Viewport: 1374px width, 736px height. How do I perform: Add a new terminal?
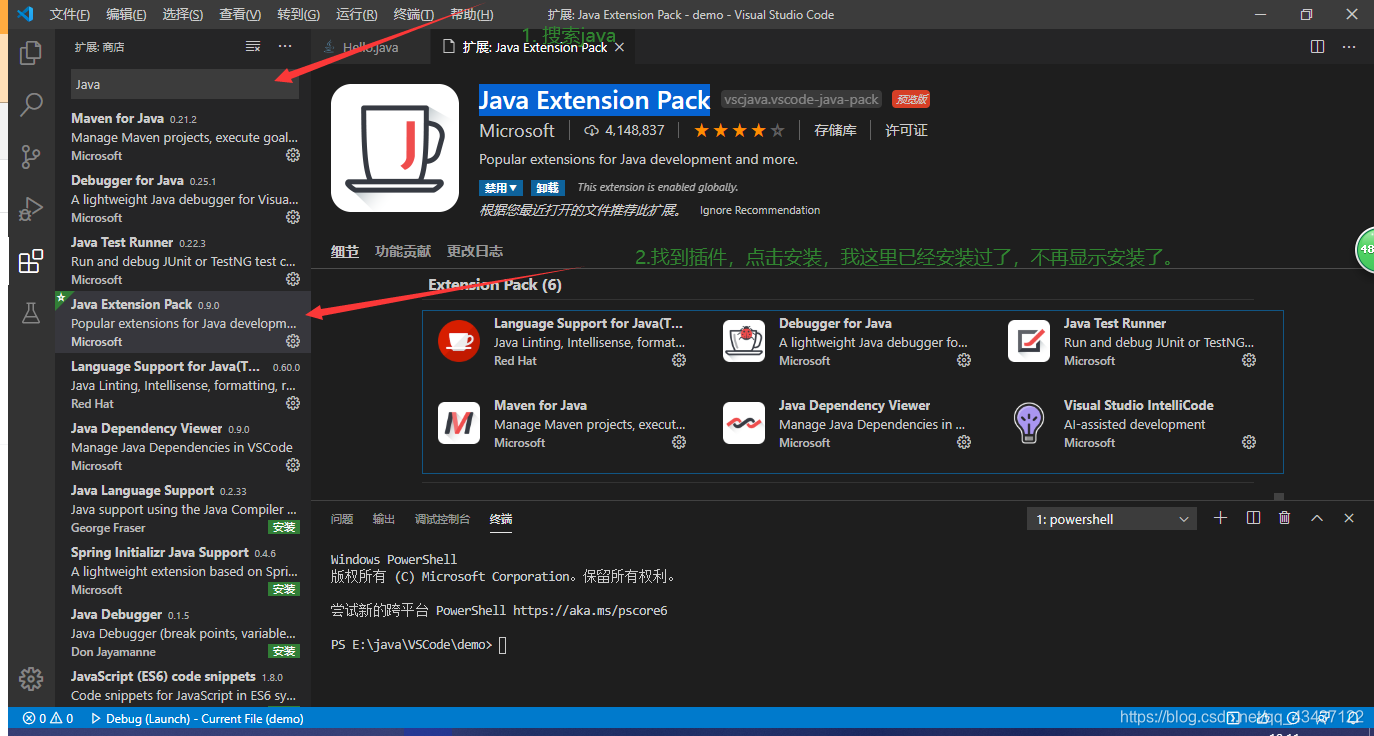pos(1220,518)
